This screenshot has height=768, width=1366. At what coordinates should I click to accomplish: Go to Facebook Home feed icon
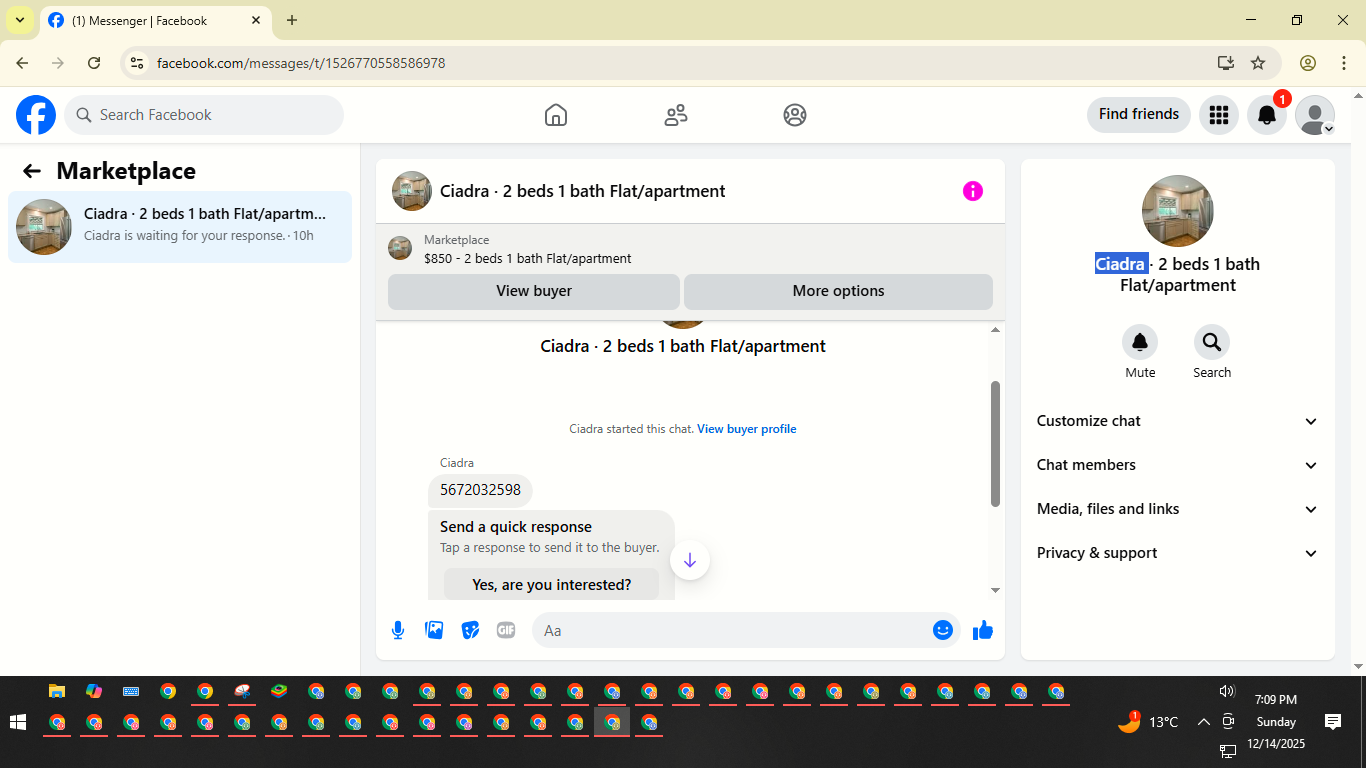(556, 115)
